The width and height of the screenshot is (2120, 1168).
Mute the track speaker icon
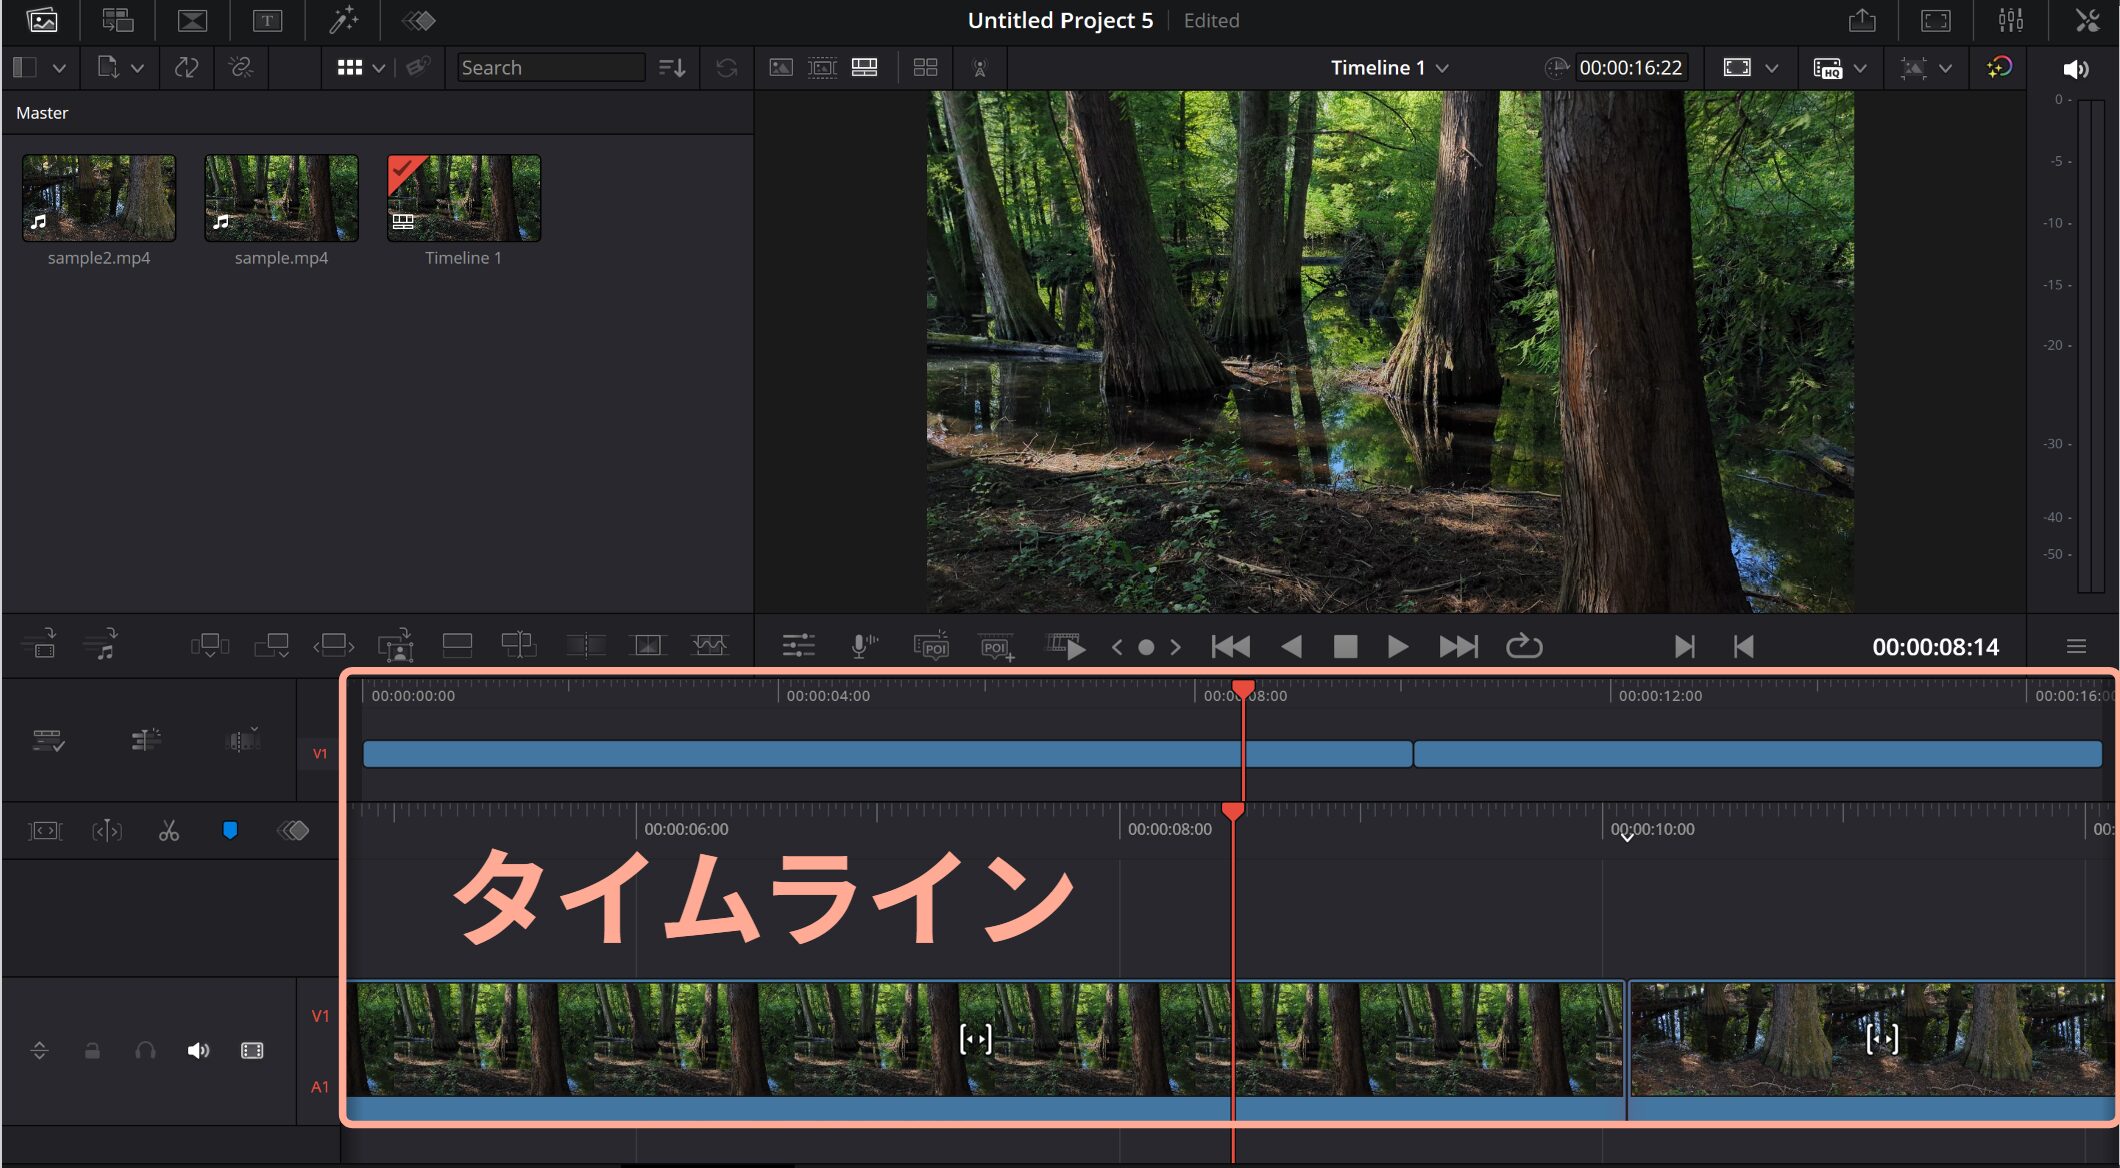pyautogui.click(x=198, y=1050)
